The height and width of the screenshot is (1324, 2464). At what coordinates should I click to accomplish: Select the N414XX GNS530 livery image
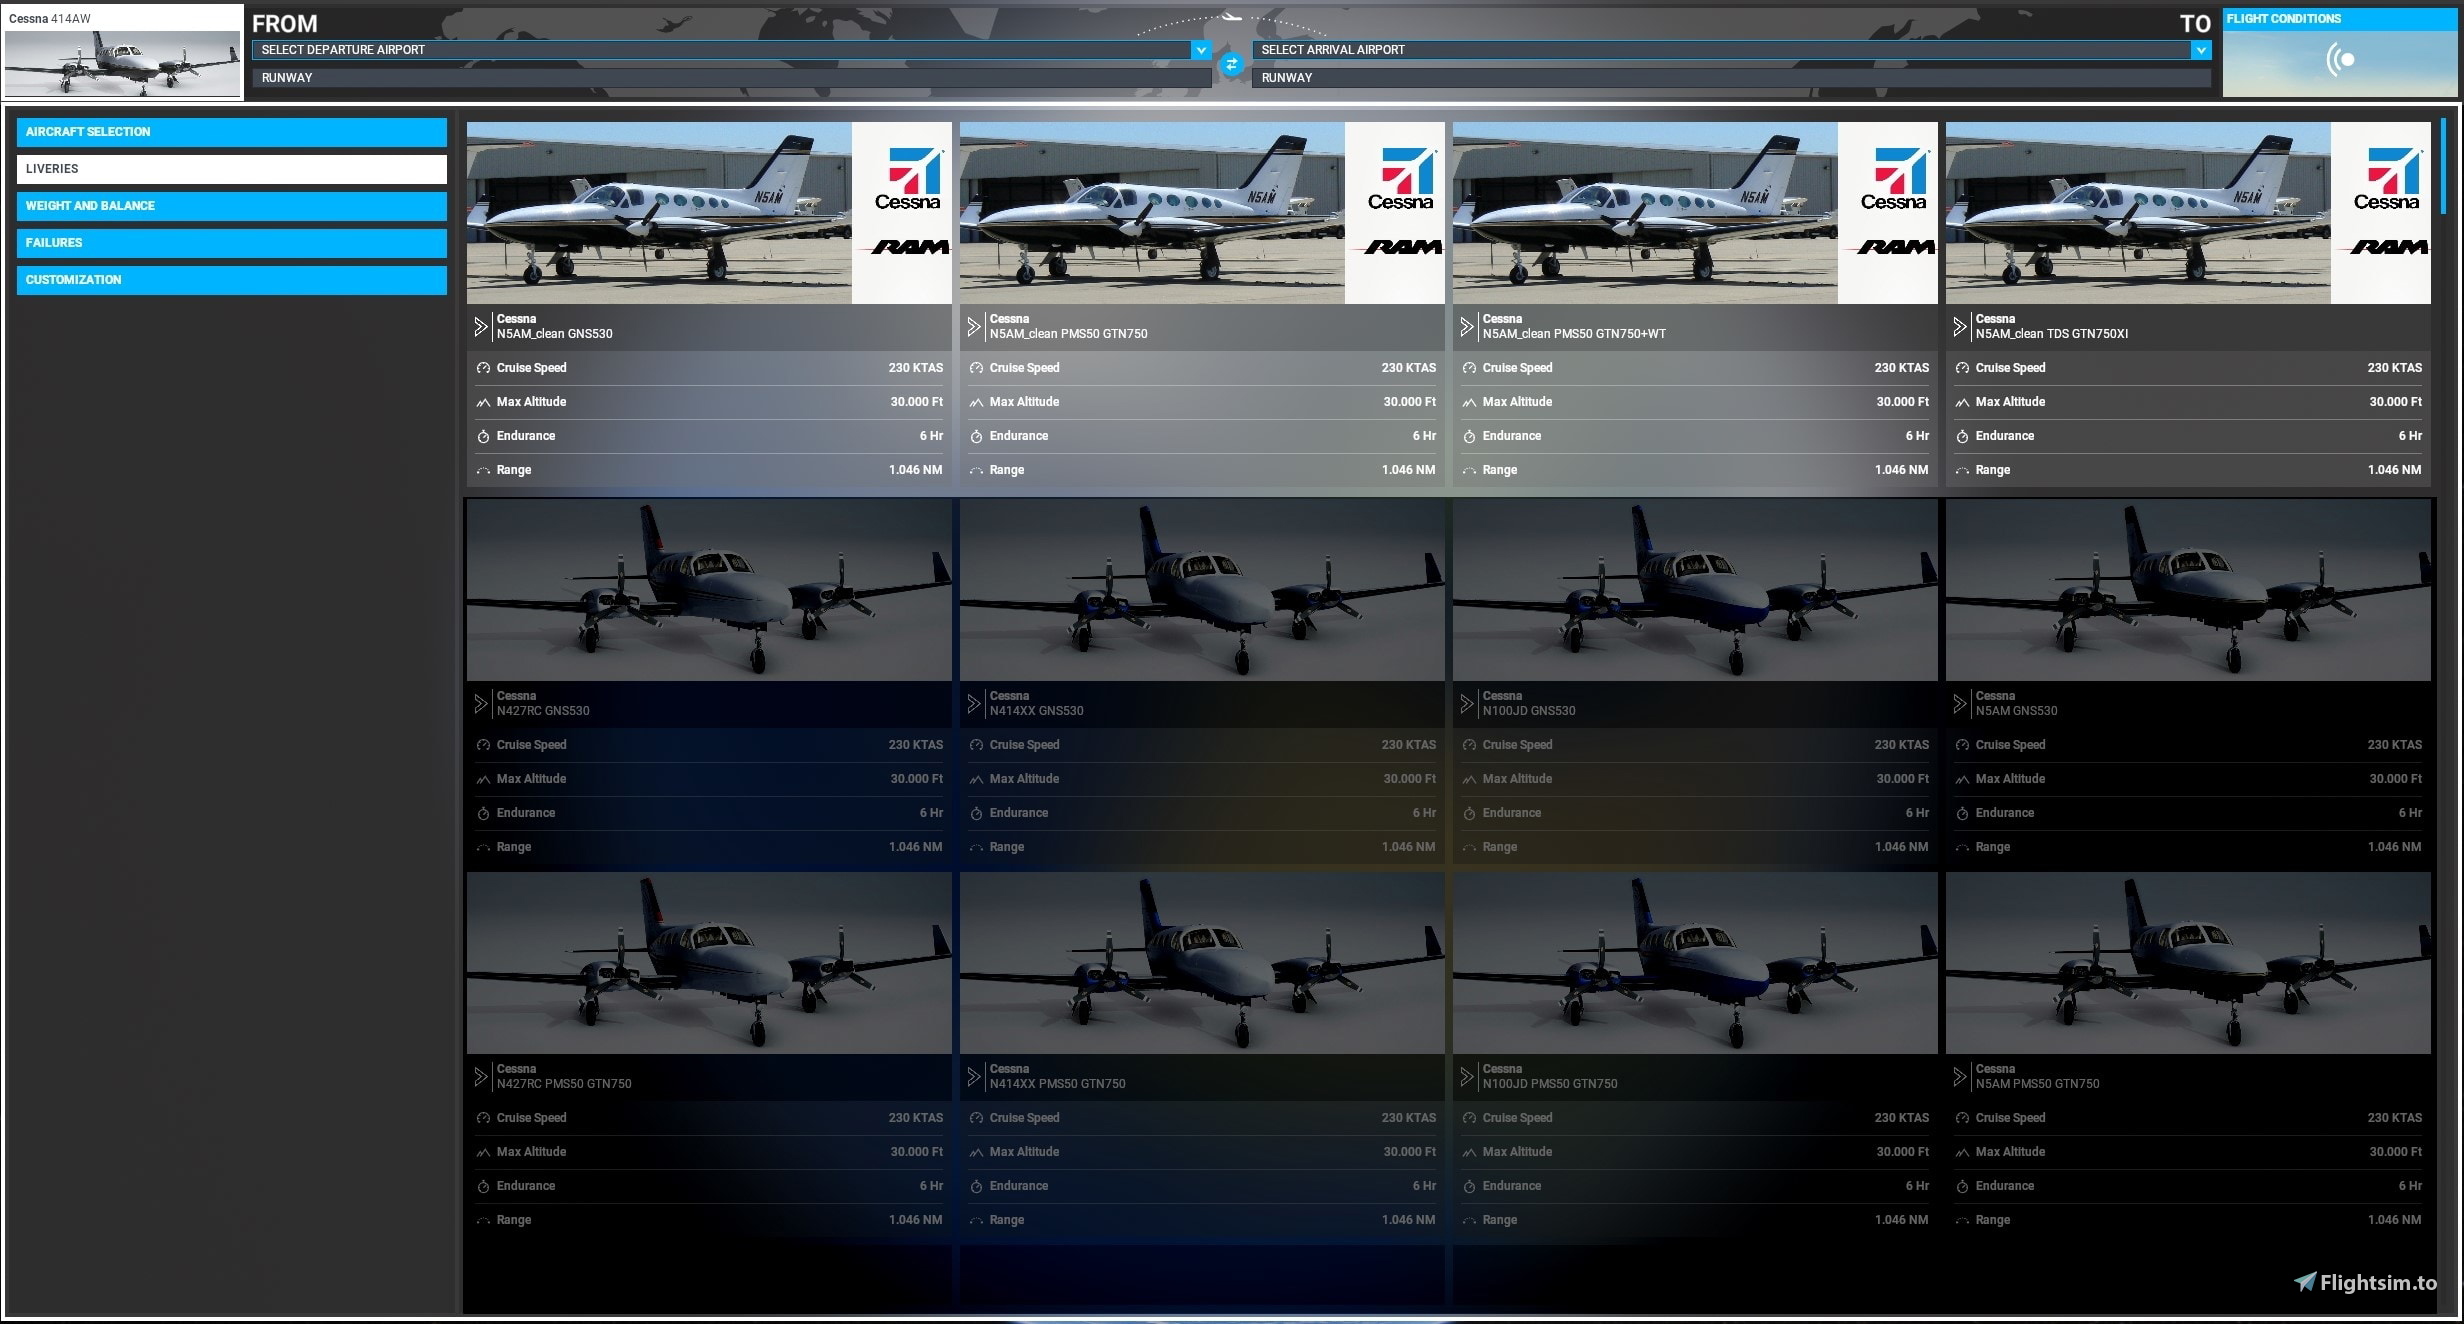point(1202,590)
